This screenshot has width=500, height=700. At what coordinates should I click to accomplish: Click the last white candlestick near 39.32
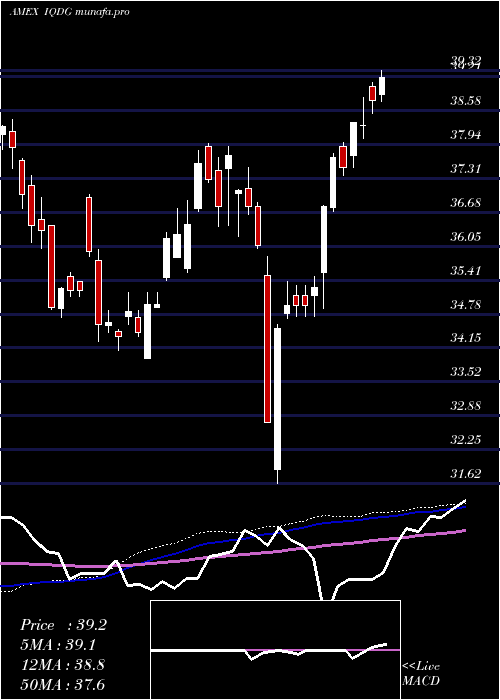[382, 86]
